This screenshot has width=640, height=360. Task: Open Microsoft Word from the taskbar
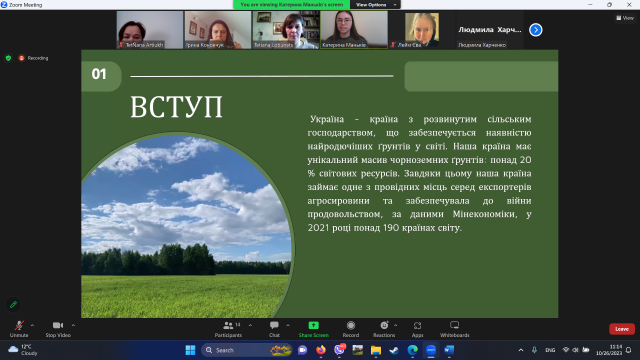[449, 350]
